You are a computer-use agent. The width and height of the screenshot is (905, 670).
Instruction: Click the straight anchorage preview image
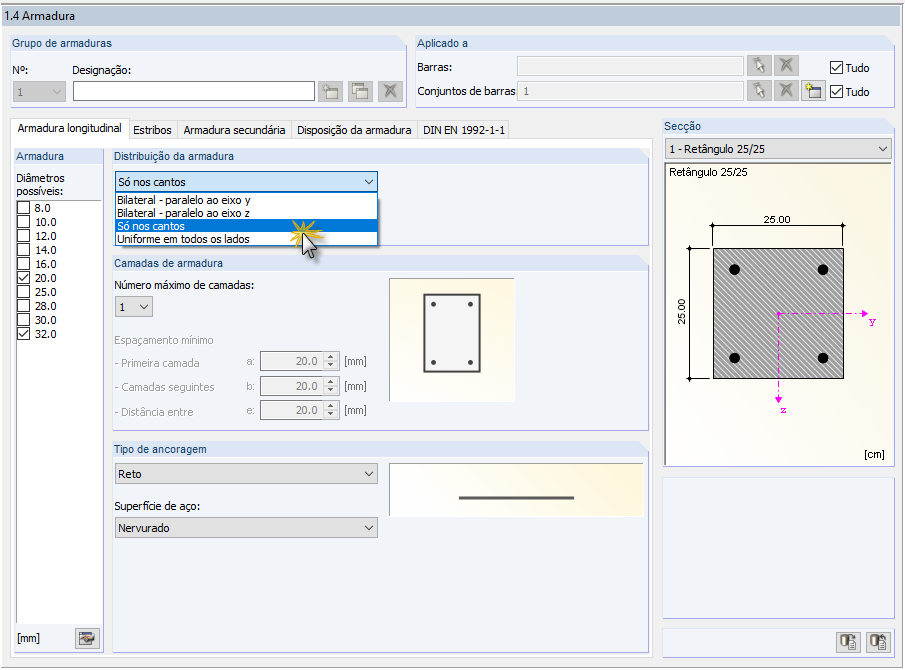point(516,489)
